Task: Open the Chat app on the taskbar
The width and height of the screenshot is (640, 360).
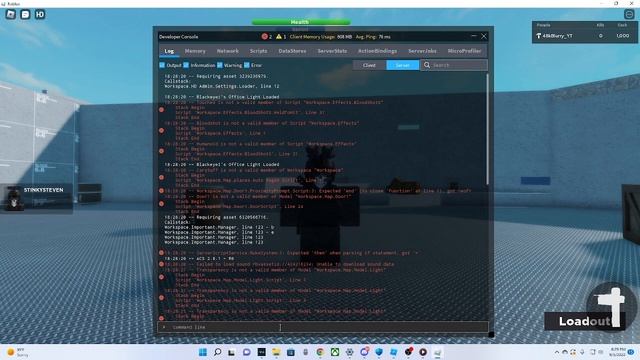Action: (x=247, y=352)
